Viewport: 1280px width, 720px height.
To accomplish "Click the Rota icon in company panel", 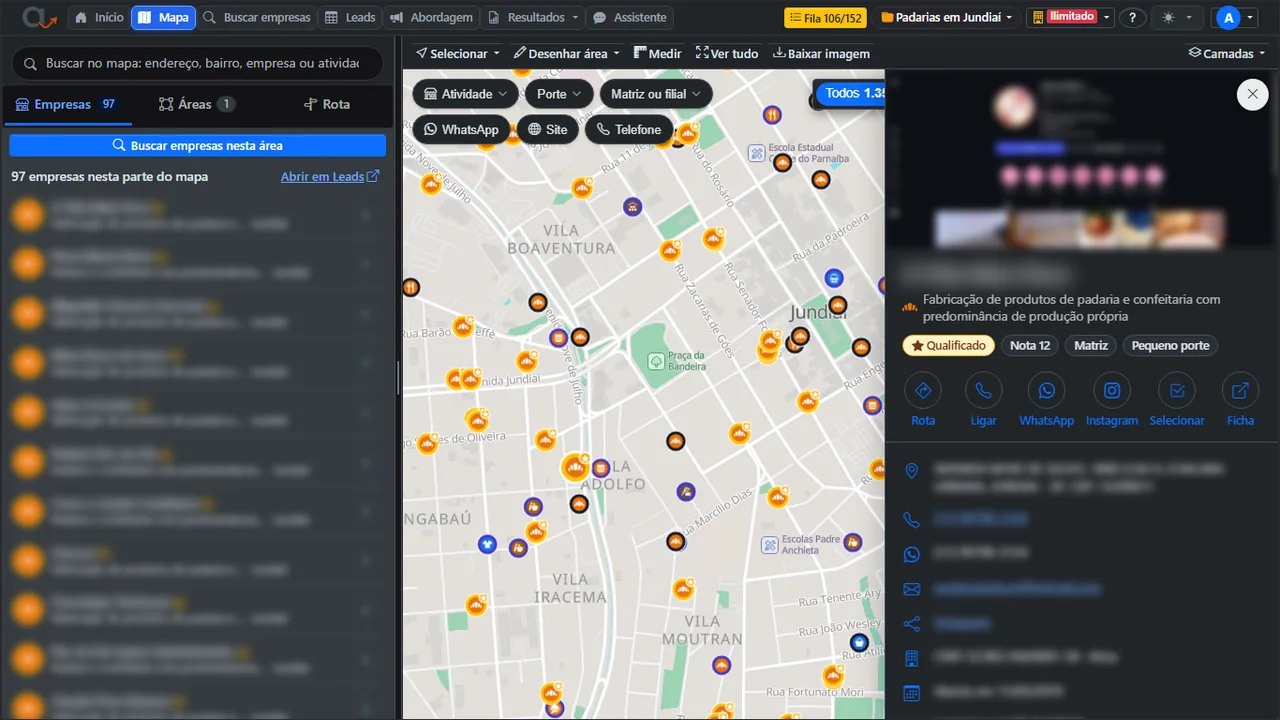I will 923,391.
